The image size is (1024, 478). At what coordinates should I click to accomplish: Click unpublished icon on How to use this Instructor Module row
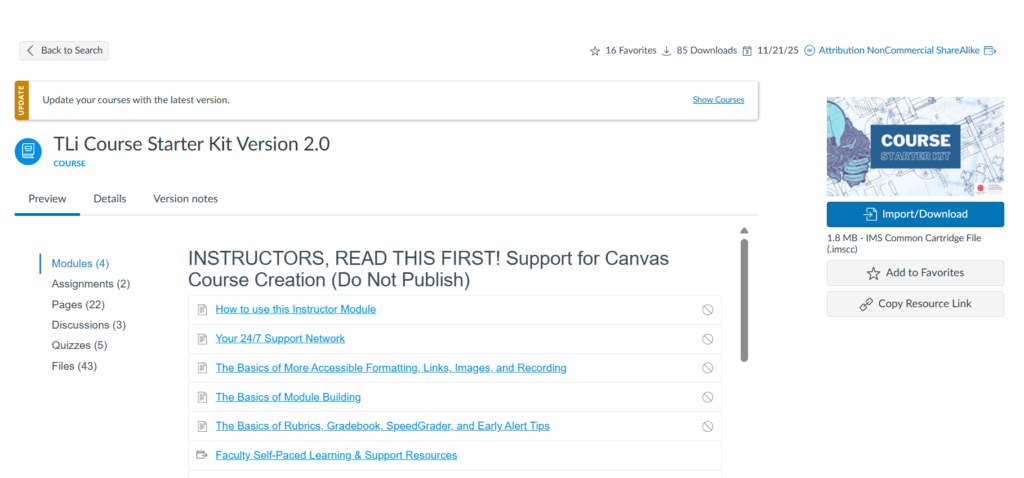point(707,310)
